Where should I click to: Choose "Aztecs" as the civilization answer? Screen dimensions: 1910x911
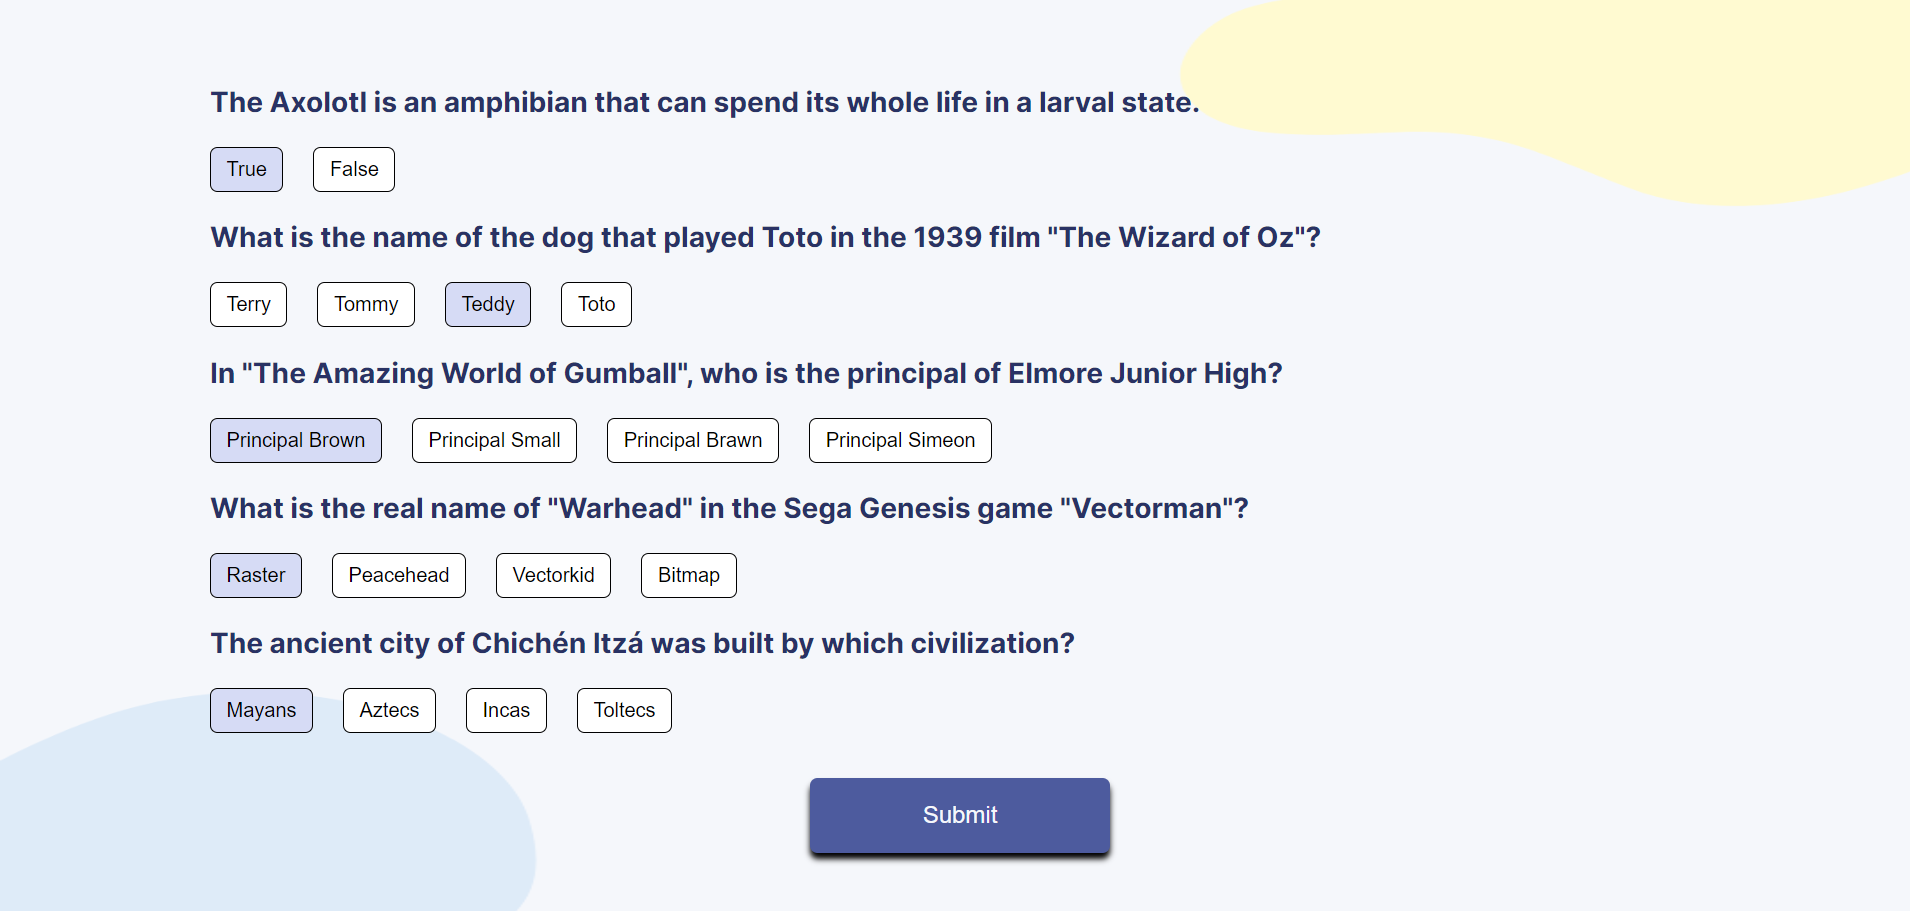coord(389,710)
